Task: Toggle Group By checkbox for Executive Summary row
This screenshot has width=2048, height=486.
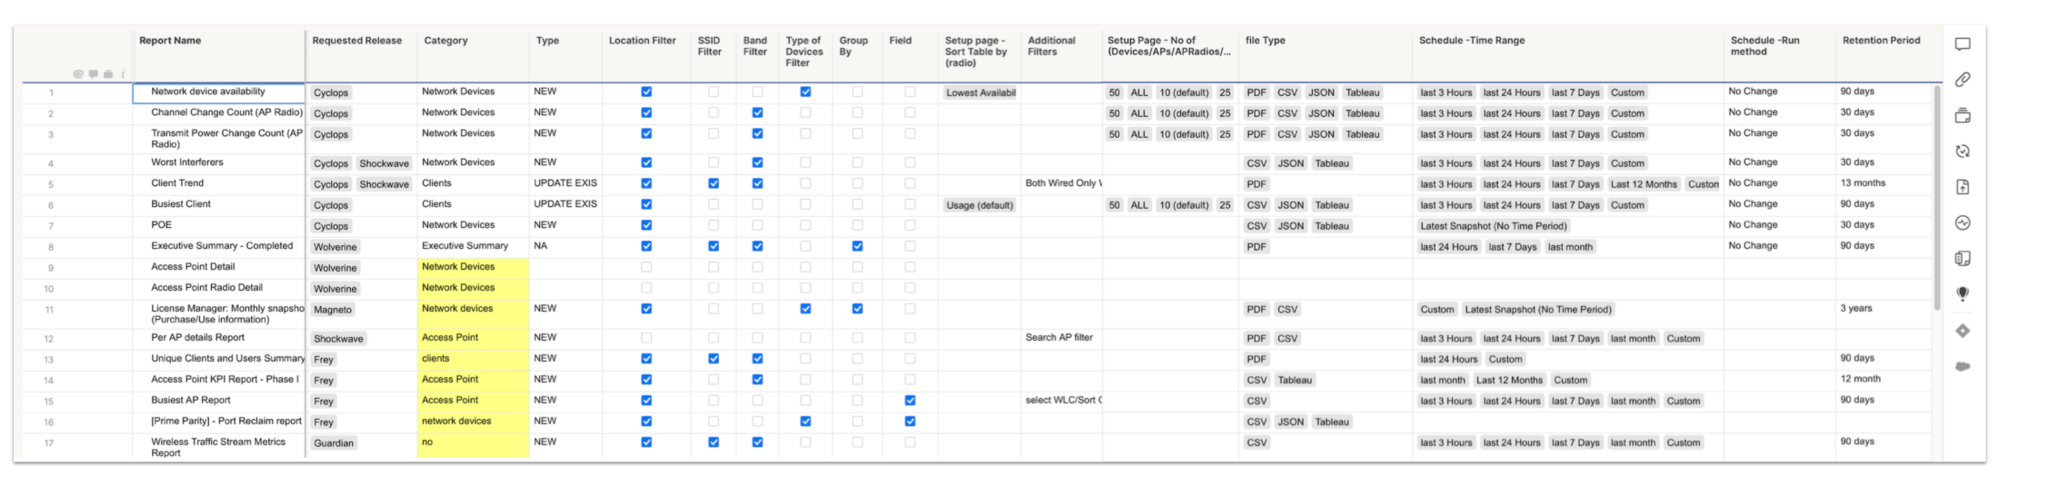Action: pos(857,246)
